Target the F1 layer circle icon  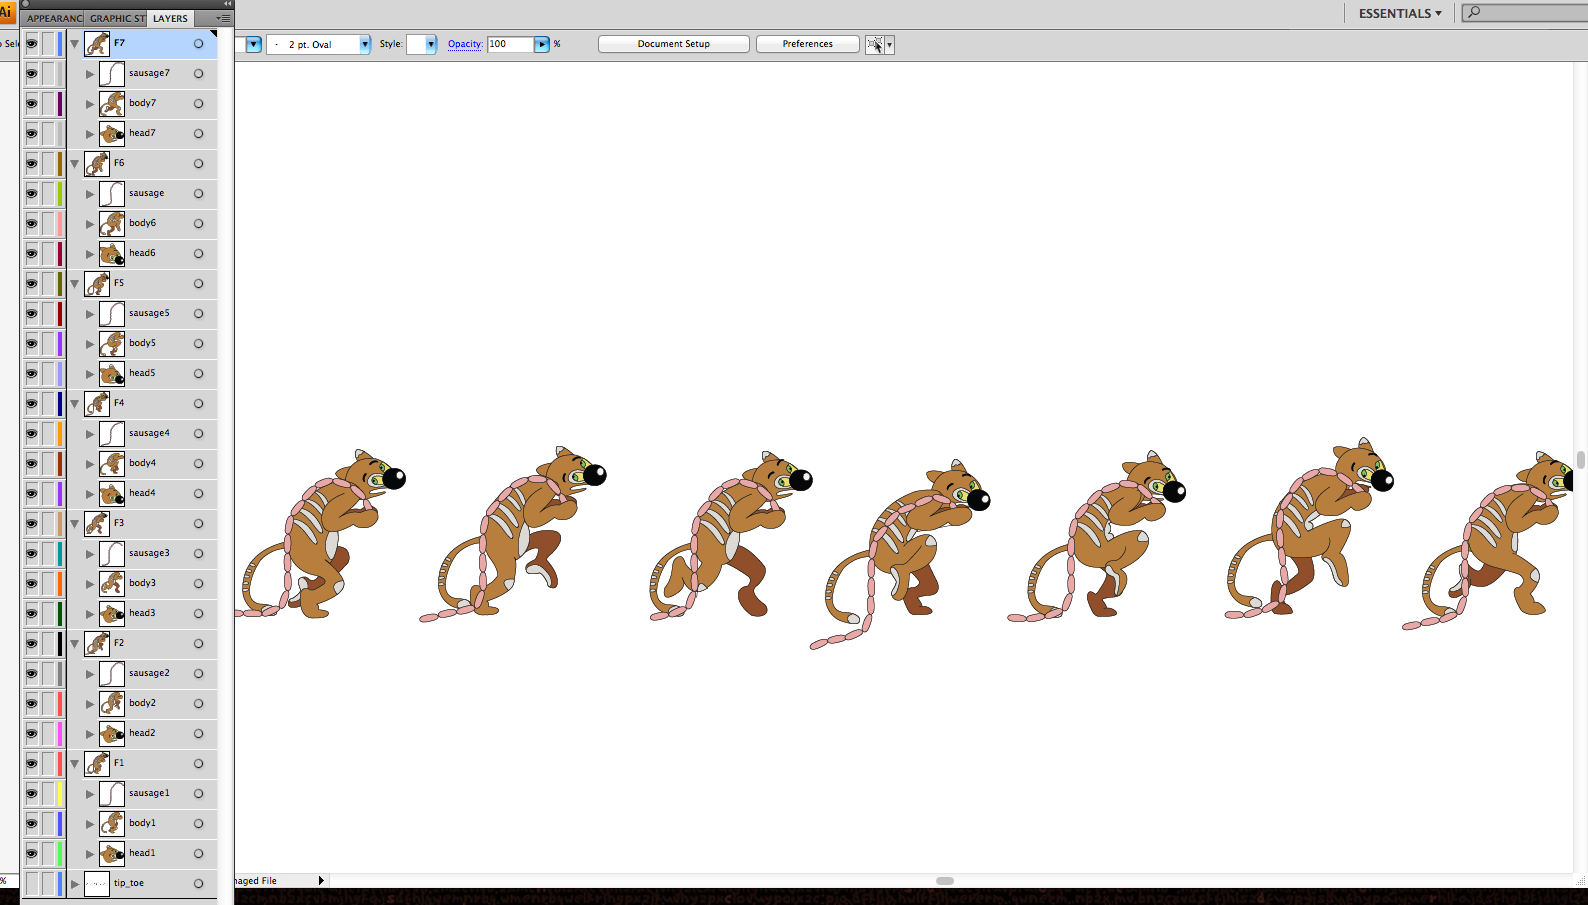click(x=199, y=764)
